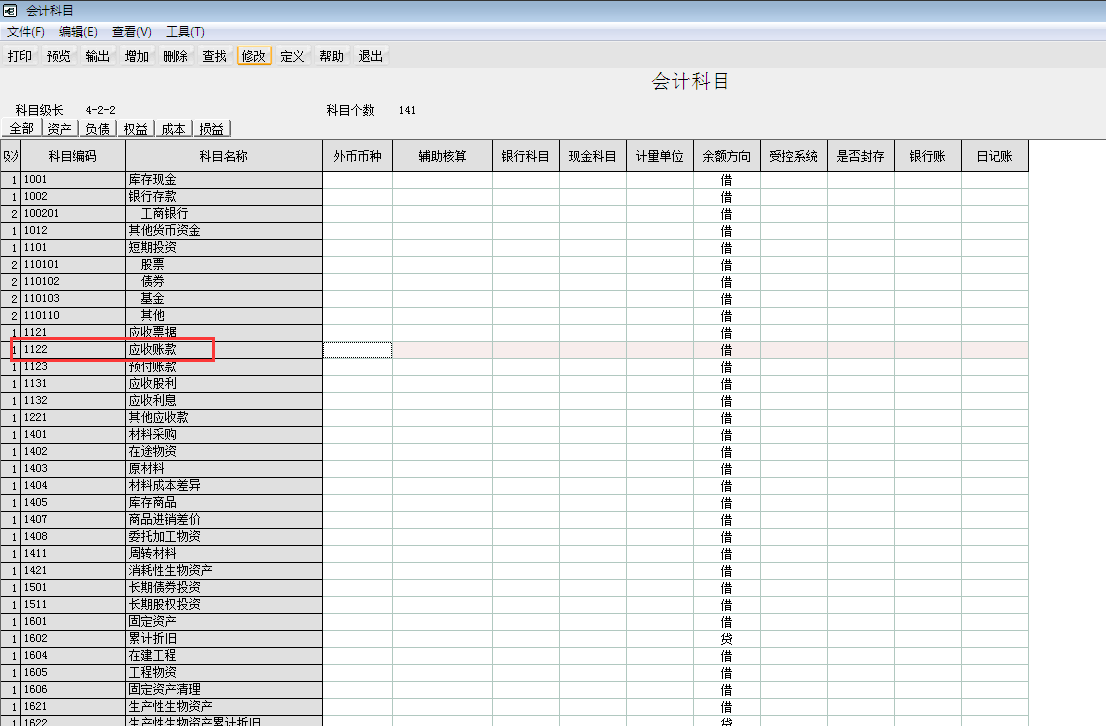
Task: Click the 科目名称 column header
Action: pos(223,156)
